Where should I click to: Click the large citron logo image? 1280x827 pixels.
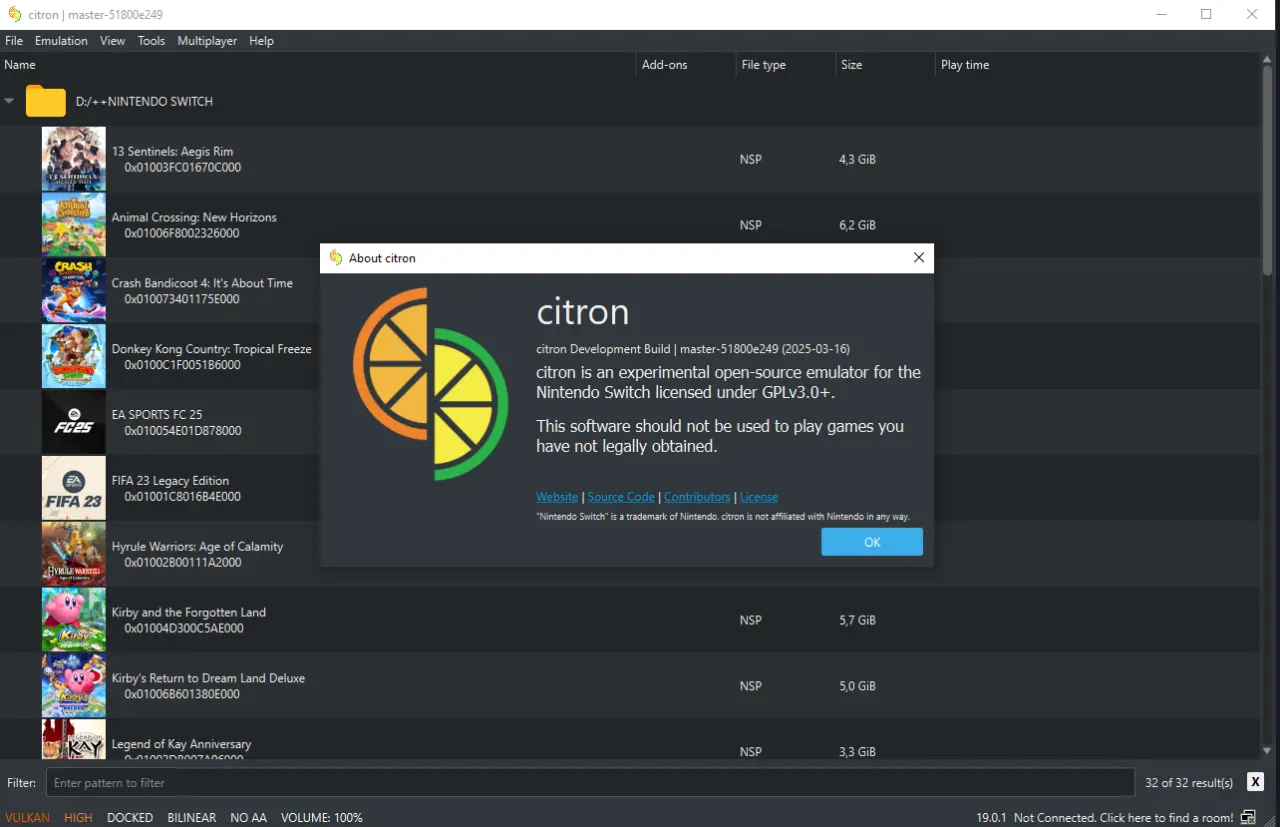pyautogui.click(x=431, y=384)
